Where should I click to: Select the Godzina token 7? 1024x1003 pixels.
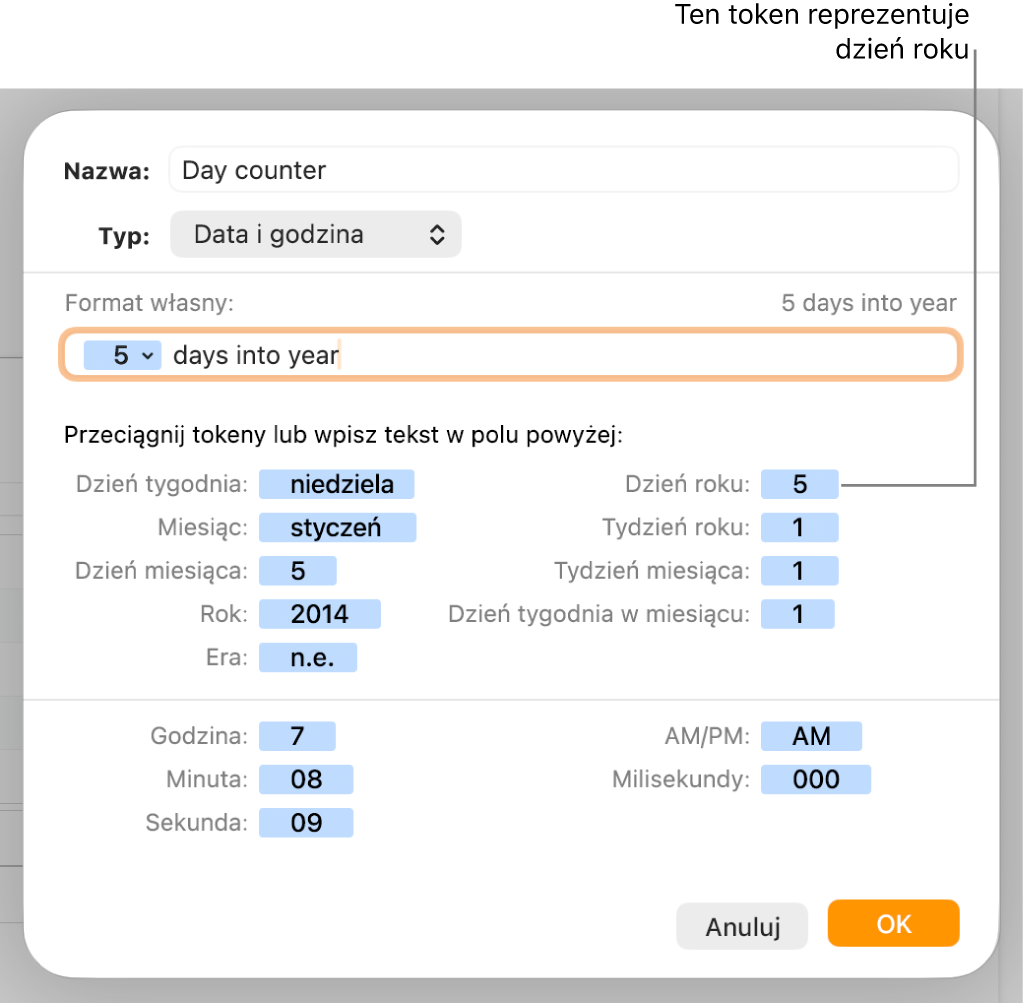pyautogui.click(x=297, y=736)
